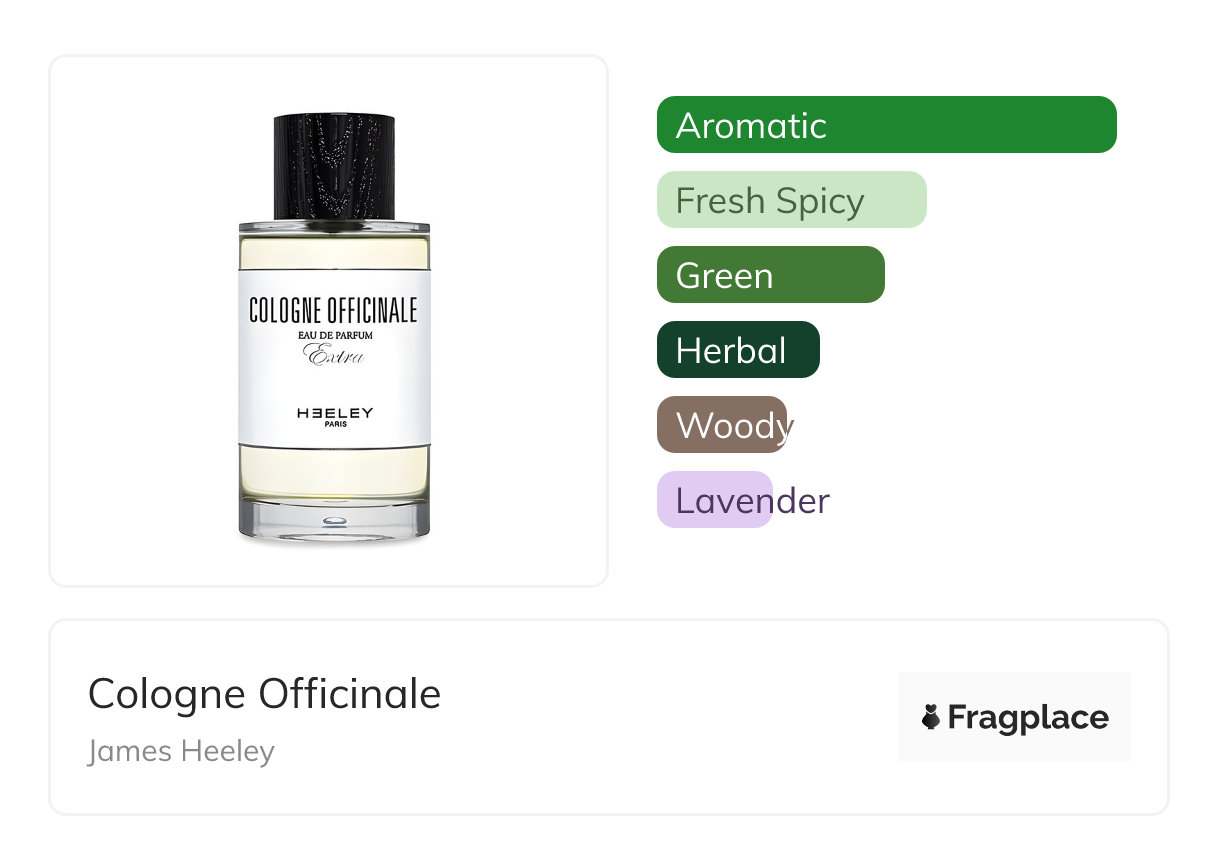
Task: Click the HEELEY Paris text on bottle
Action: tap(334, 417)
